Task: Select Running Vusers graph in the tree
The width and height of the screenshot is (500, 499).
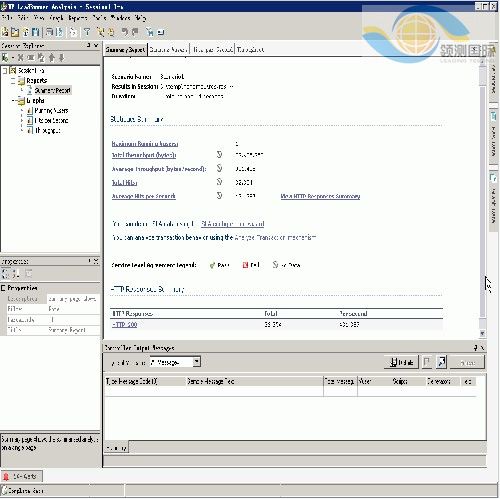Action: click(x=51, y=110)
